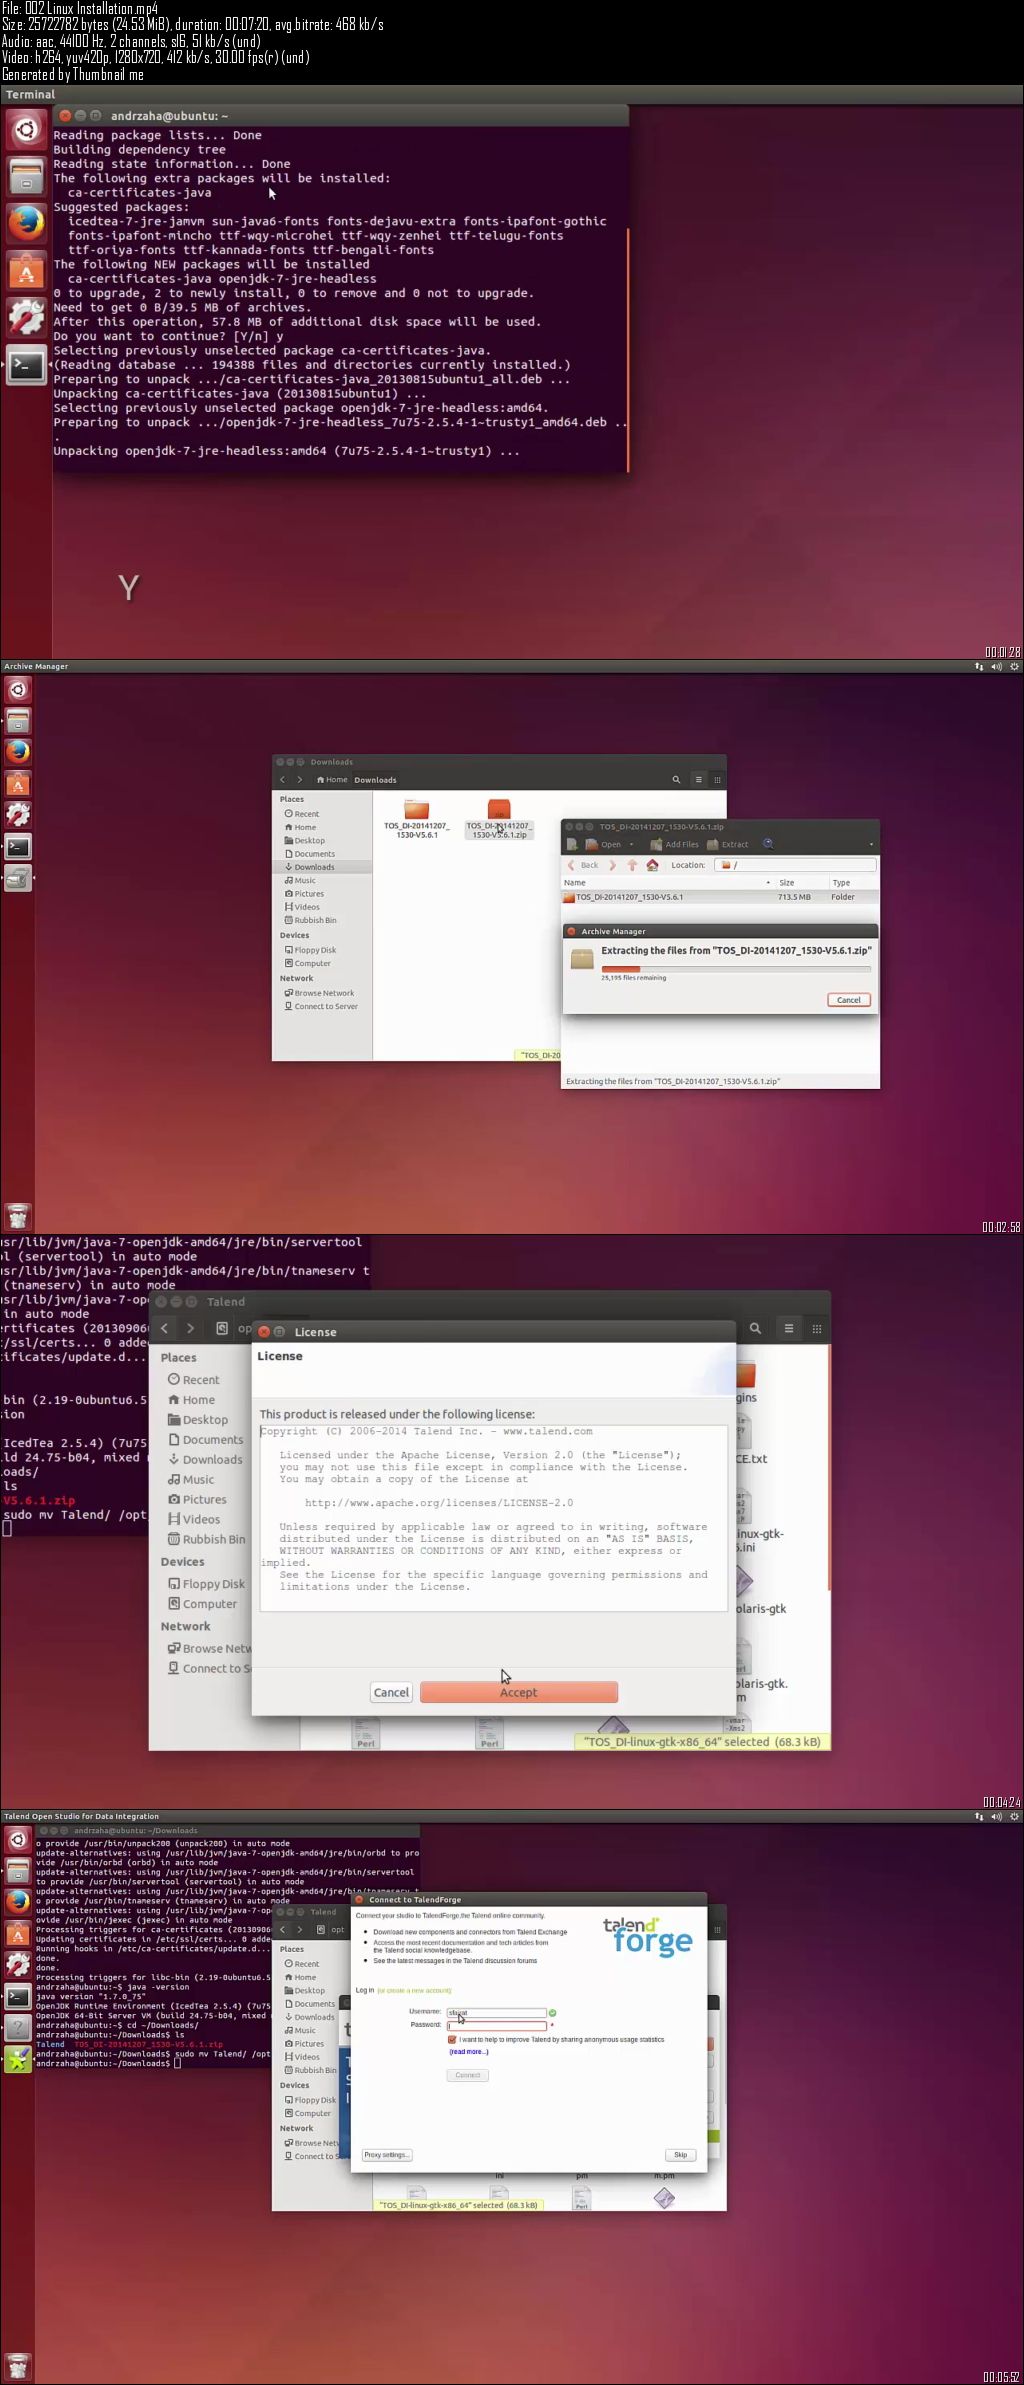The height and width of the screenshot is (2385, 1024).
Task: Focus the Username field in TalendForge
Action: pos(496,2012)
